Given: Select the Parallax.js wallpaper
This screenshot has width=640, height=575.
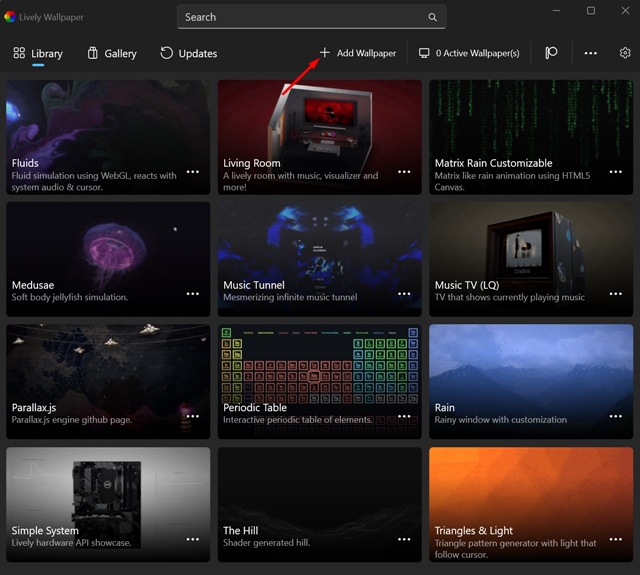Looking at the screenshot, I should 108,382.
